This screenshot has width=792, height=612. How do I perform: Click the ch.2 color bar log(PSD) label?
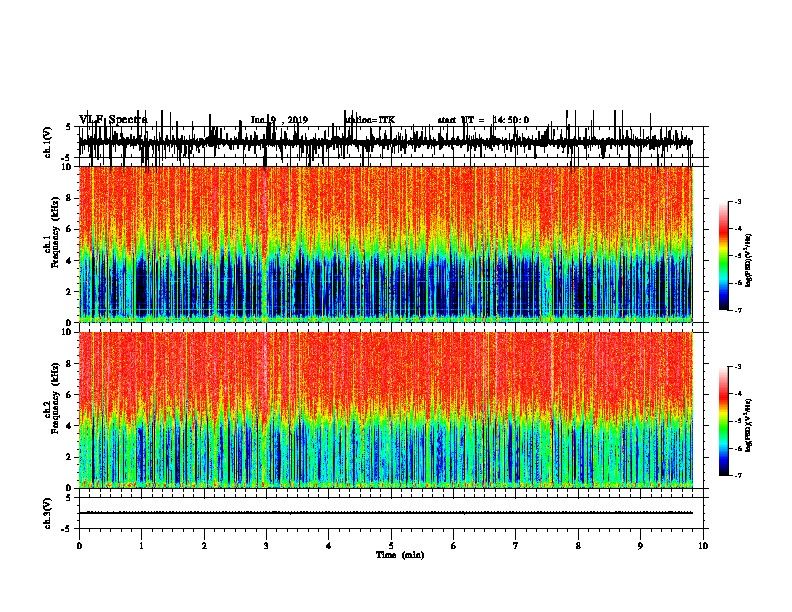(748, 425)
